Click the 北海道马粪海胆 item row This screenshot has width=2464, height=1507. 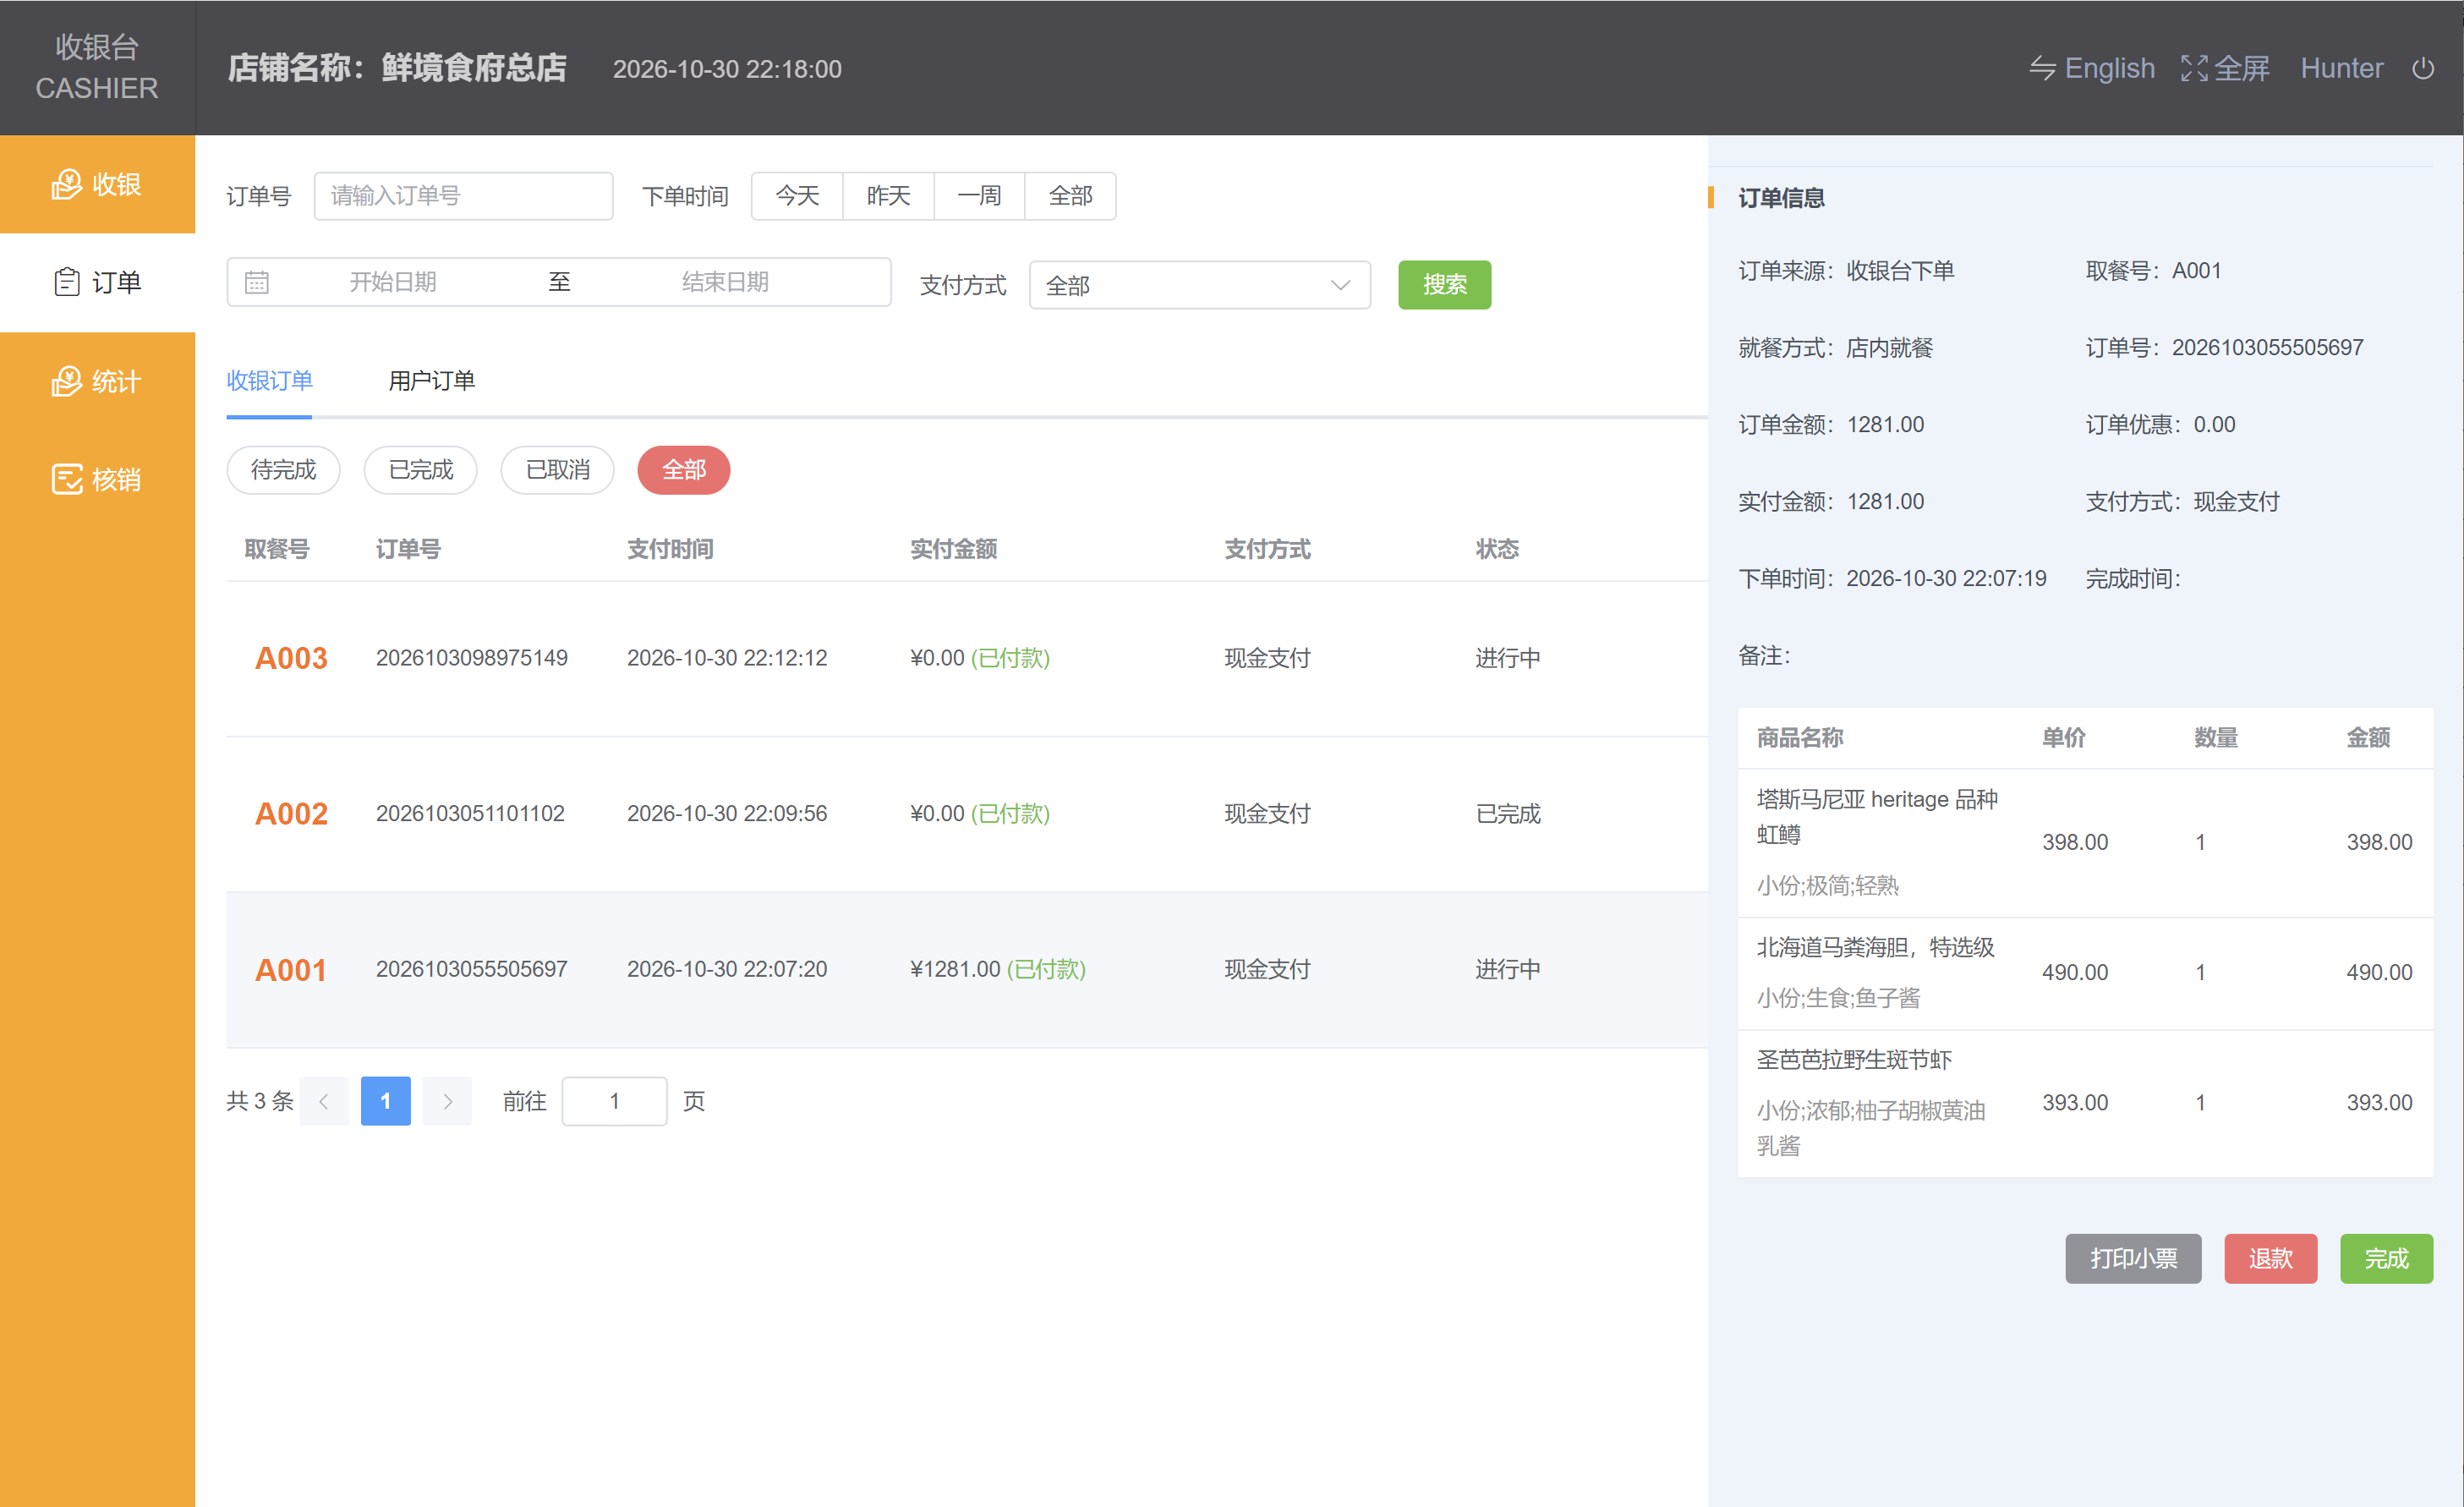tap(2085, 973)
